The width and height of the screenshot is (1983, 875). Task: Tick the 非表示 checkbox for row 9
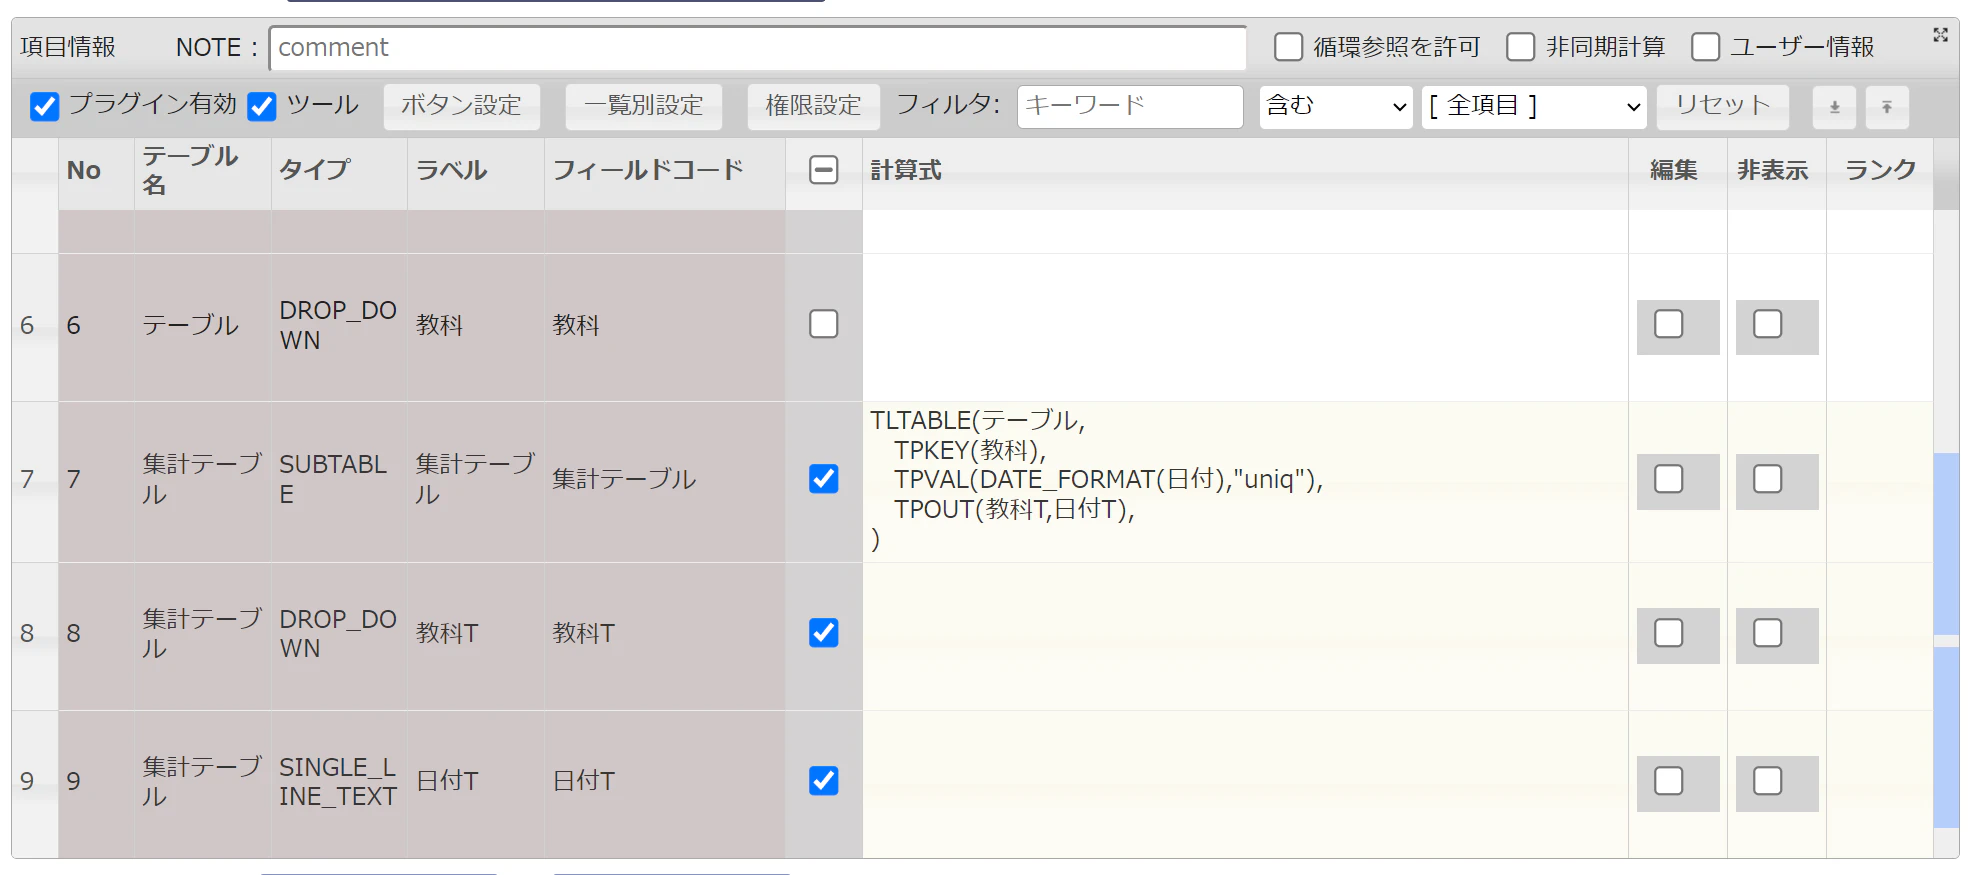(x=1768, y=780)
